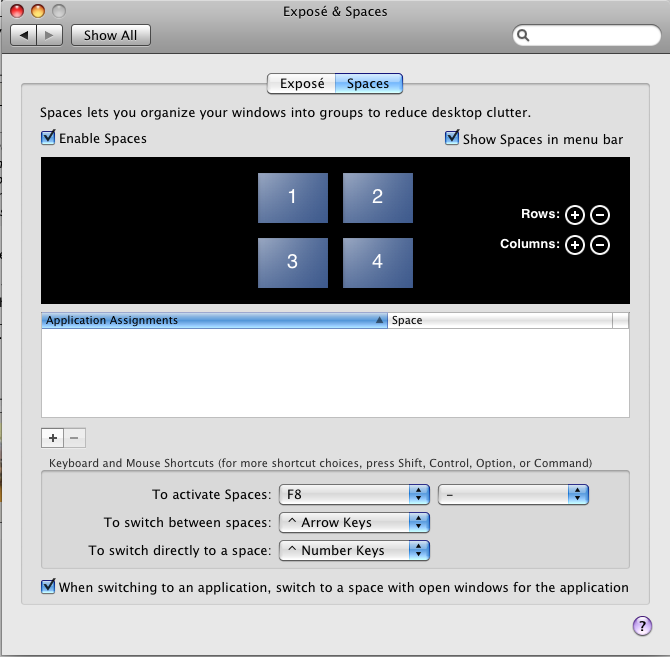Toggle switch-to-application space checkbox

(x=48, y=587)
